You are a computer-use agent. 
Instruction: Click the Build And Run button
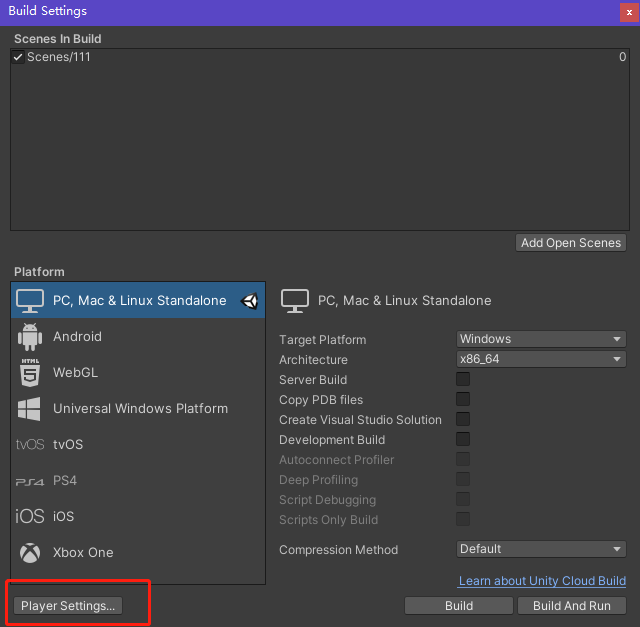point(572,606)
